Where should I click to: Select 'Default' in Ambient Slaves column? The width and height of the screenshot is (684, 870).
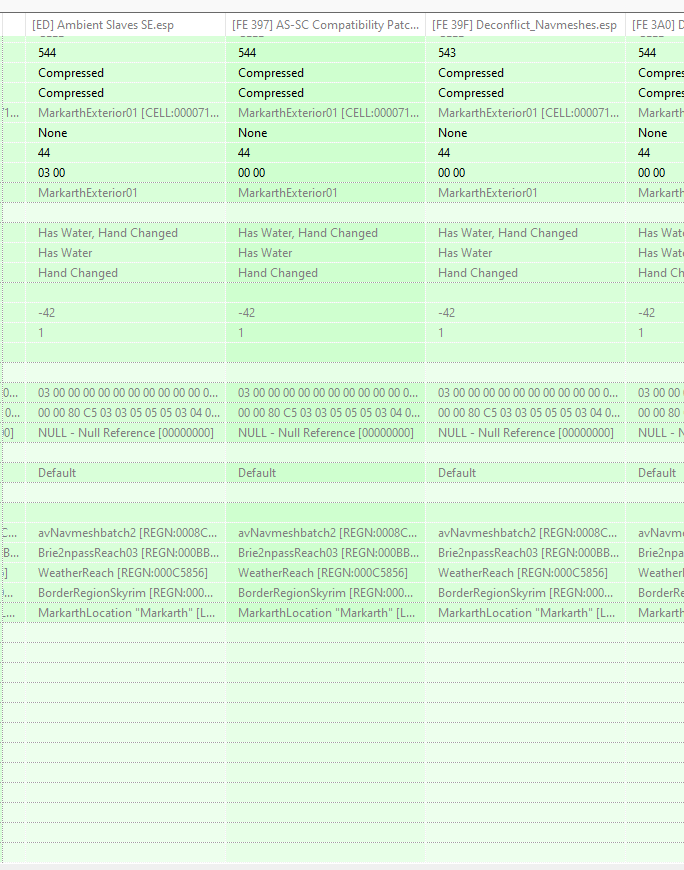pos(57,473)
